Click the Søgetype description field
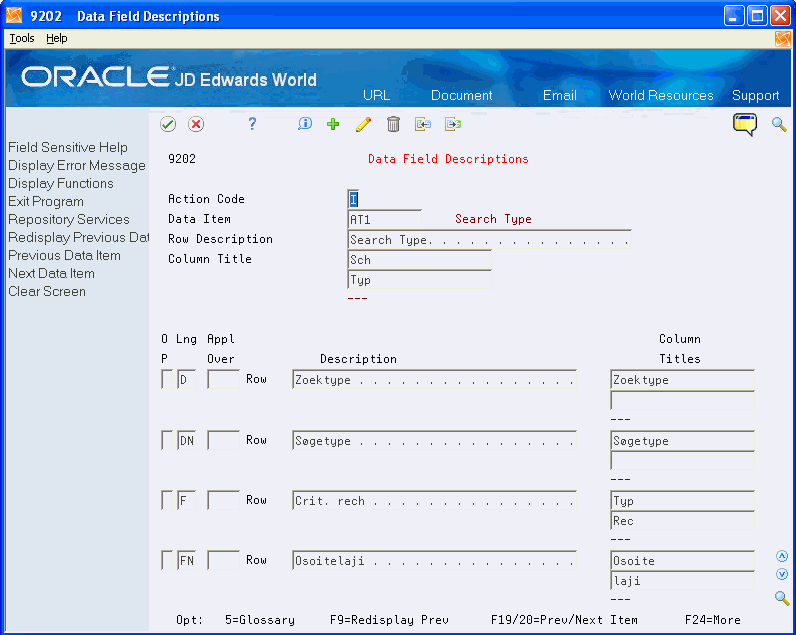 tap(434, 441)
